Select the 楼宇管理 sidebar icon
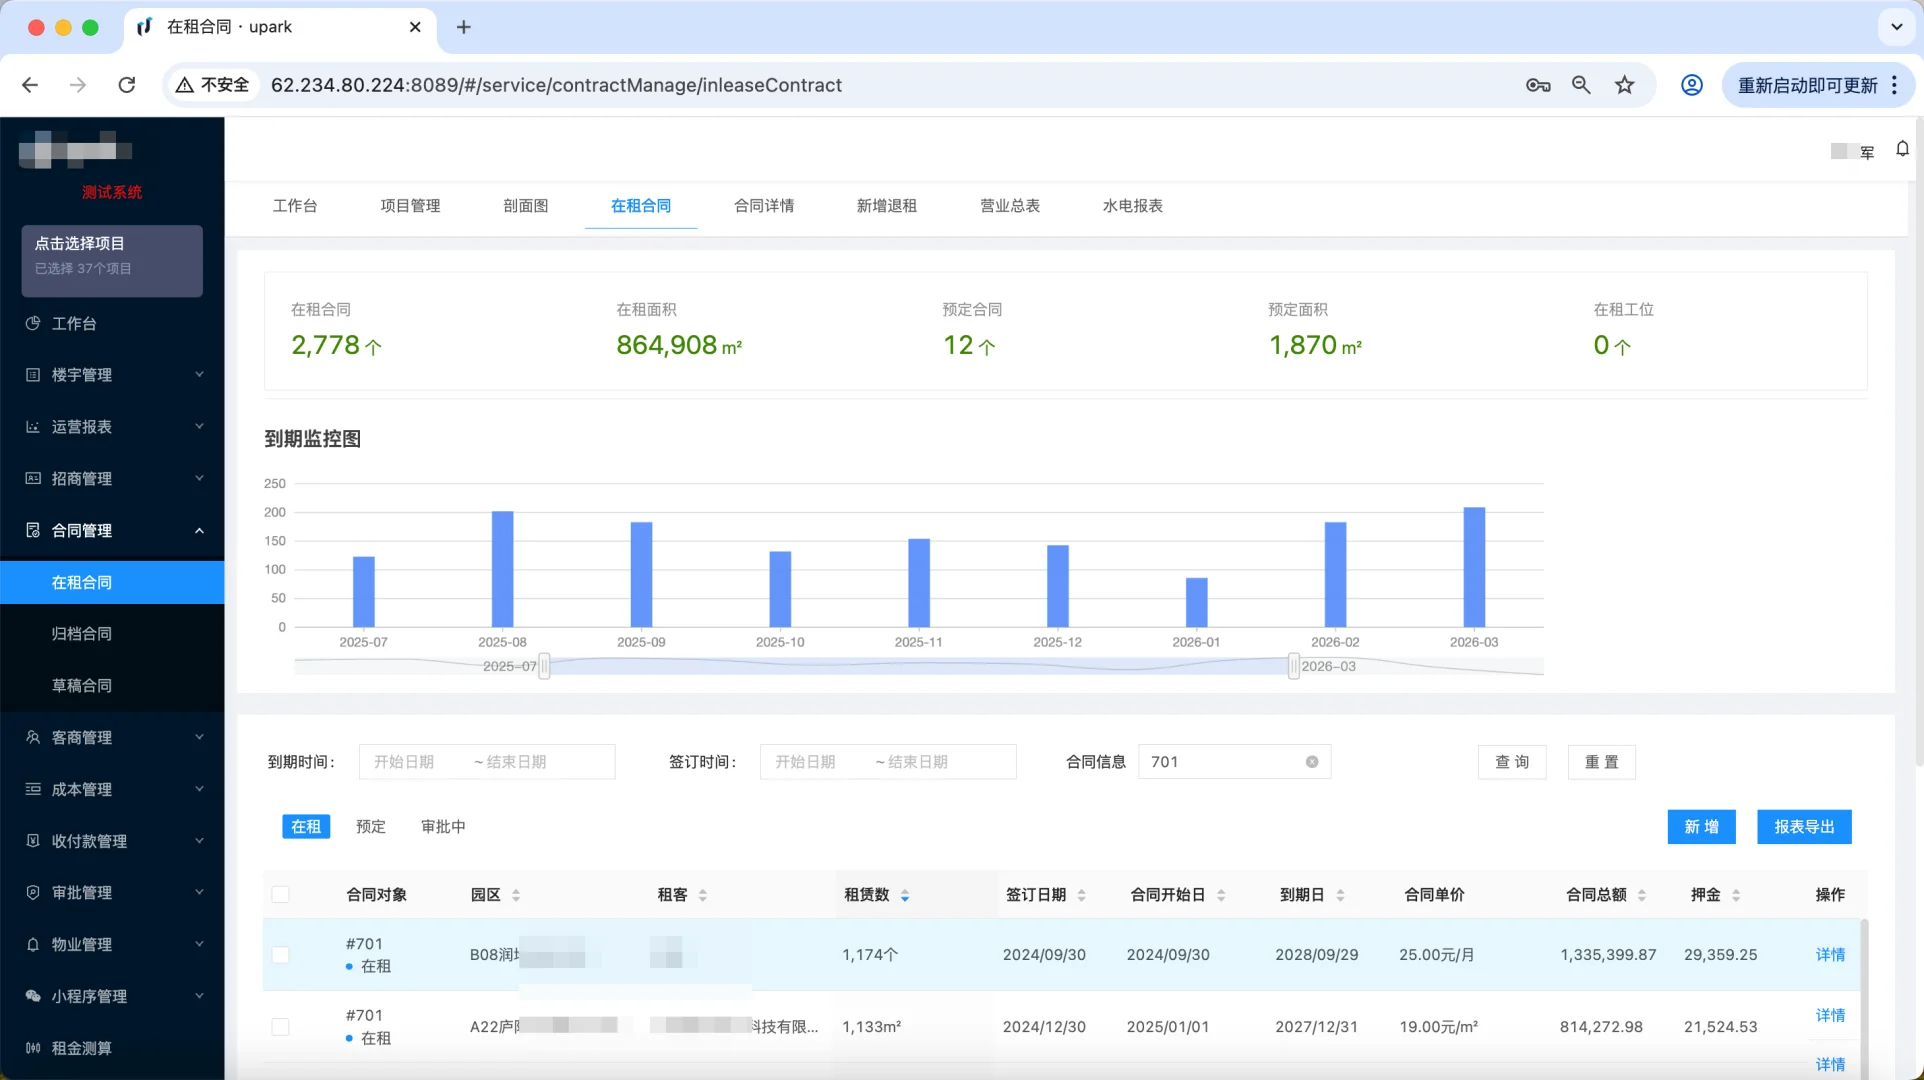This screenshot has width=1924, height=1080. pyautogui.click(x=33, y=375)
